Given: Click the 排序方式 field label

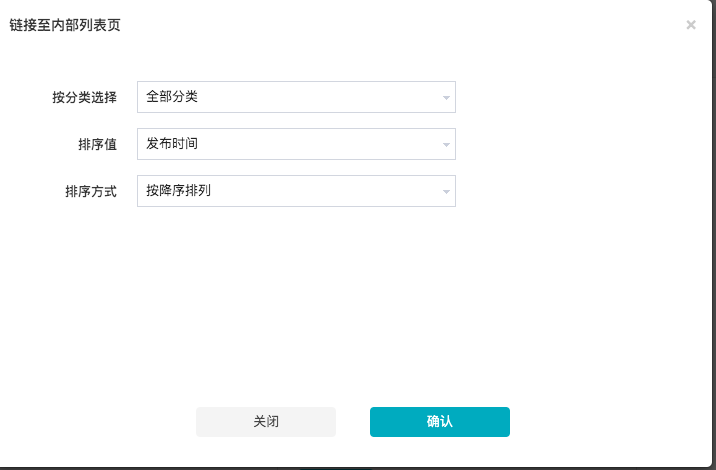Looking at the screenshot, I should [x=91, y=191].
